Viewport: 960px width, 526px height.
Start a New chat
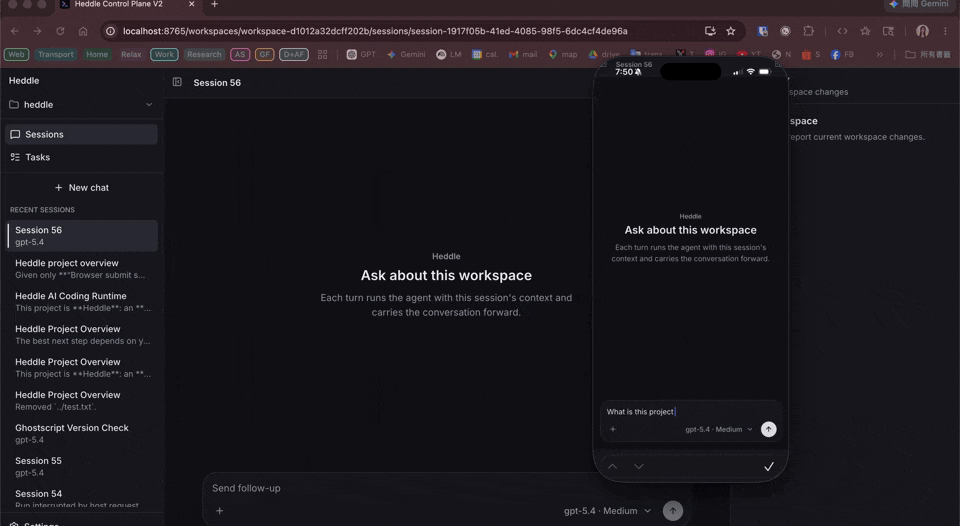pos(81,187)
